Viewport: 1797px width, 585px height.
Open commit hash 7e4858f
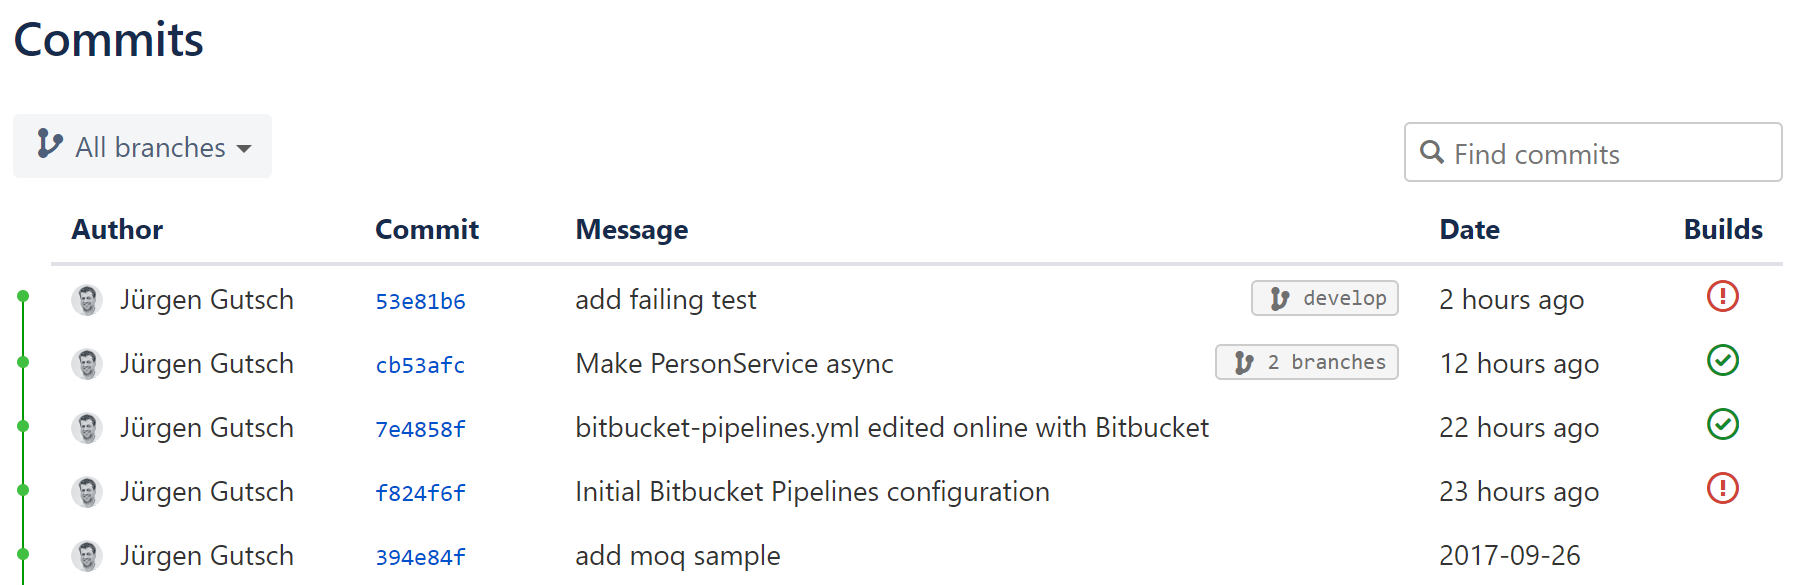point(420,429)
